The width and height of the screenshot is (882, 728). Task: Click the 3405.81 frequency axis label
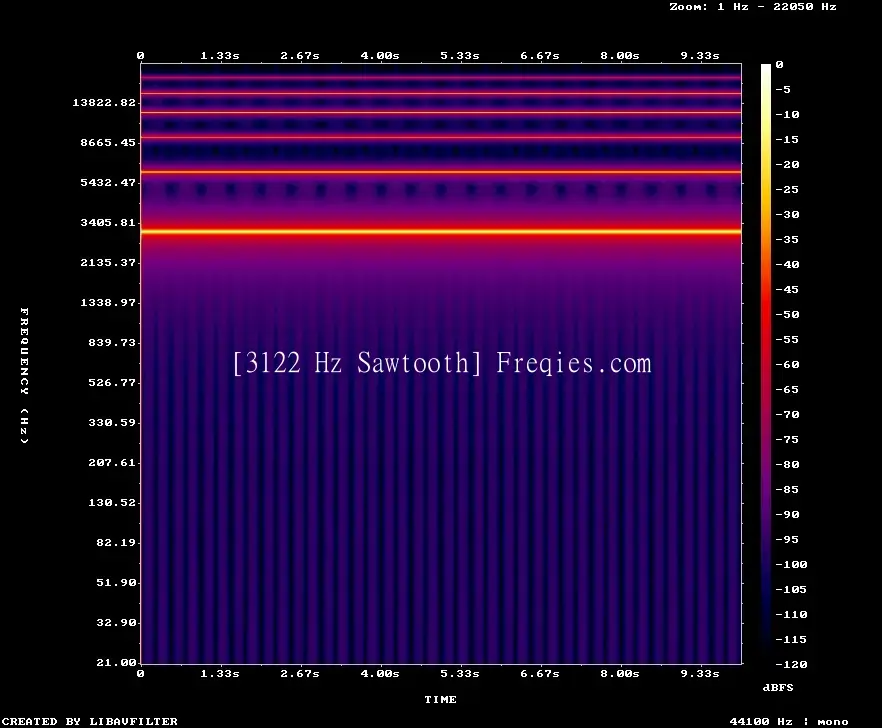[108, 222]
